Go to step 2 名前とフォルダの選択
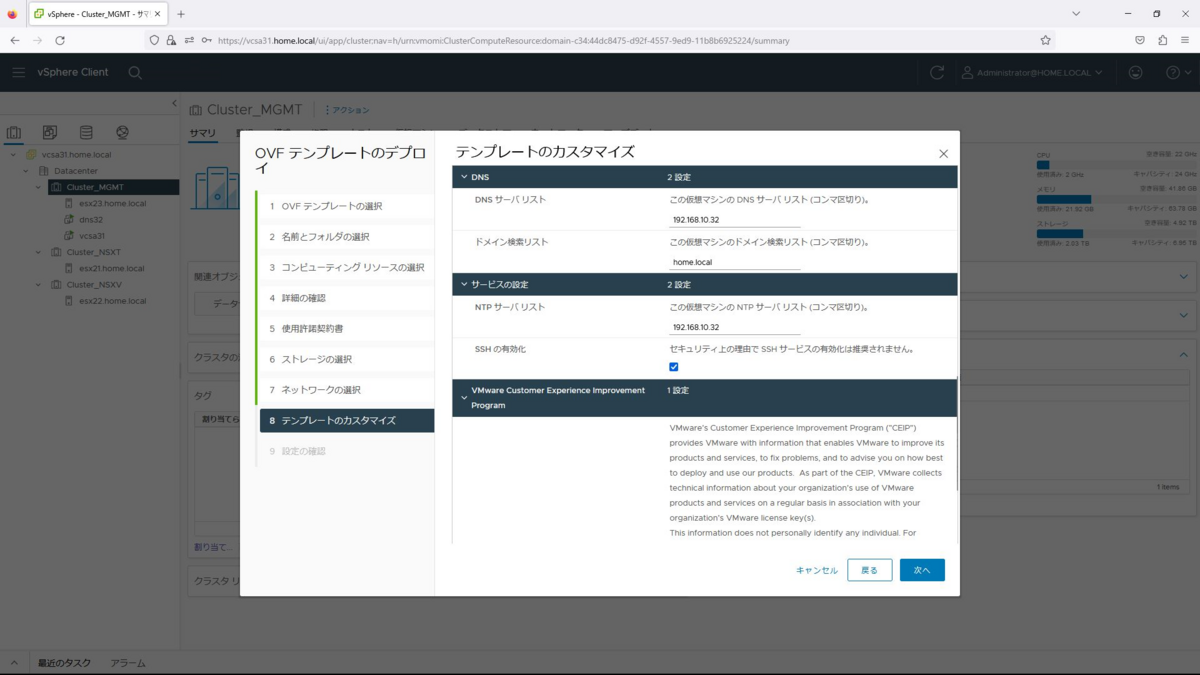The width and height of the screenshot is (1200, 675). coord(346,237)
